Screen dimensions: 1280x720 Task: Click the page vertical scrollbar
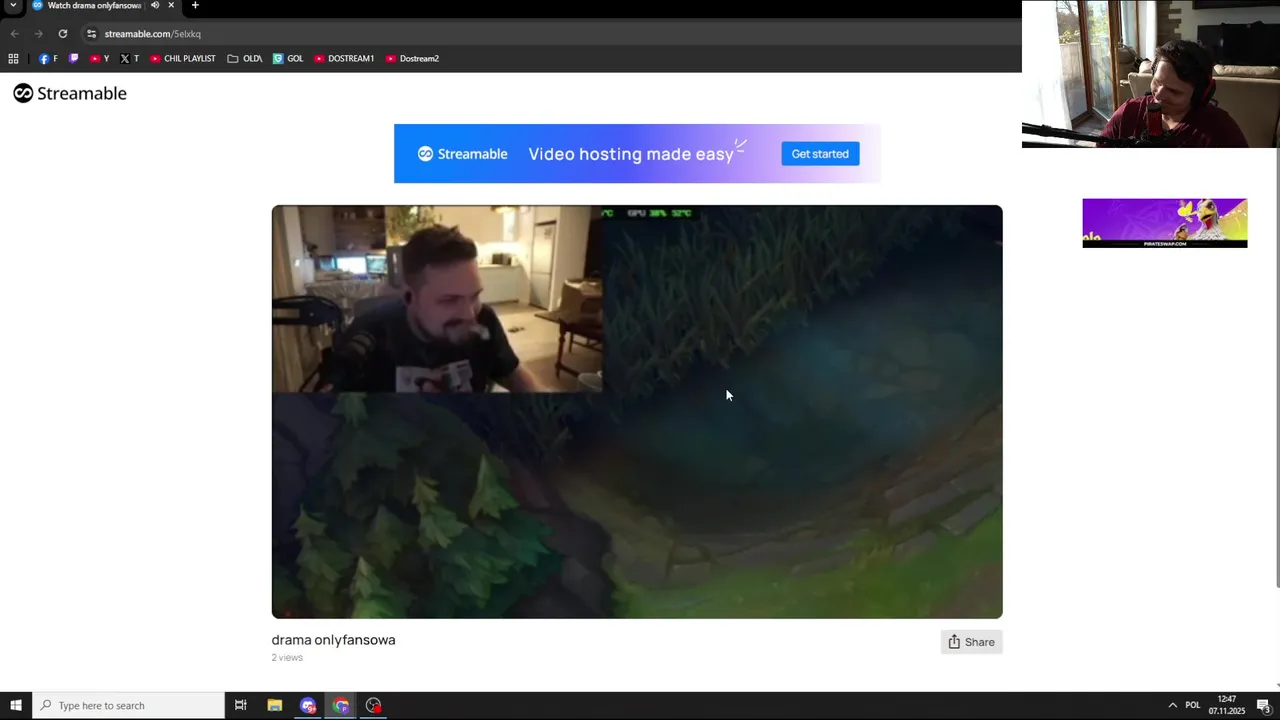click(x=1276, y=367)
